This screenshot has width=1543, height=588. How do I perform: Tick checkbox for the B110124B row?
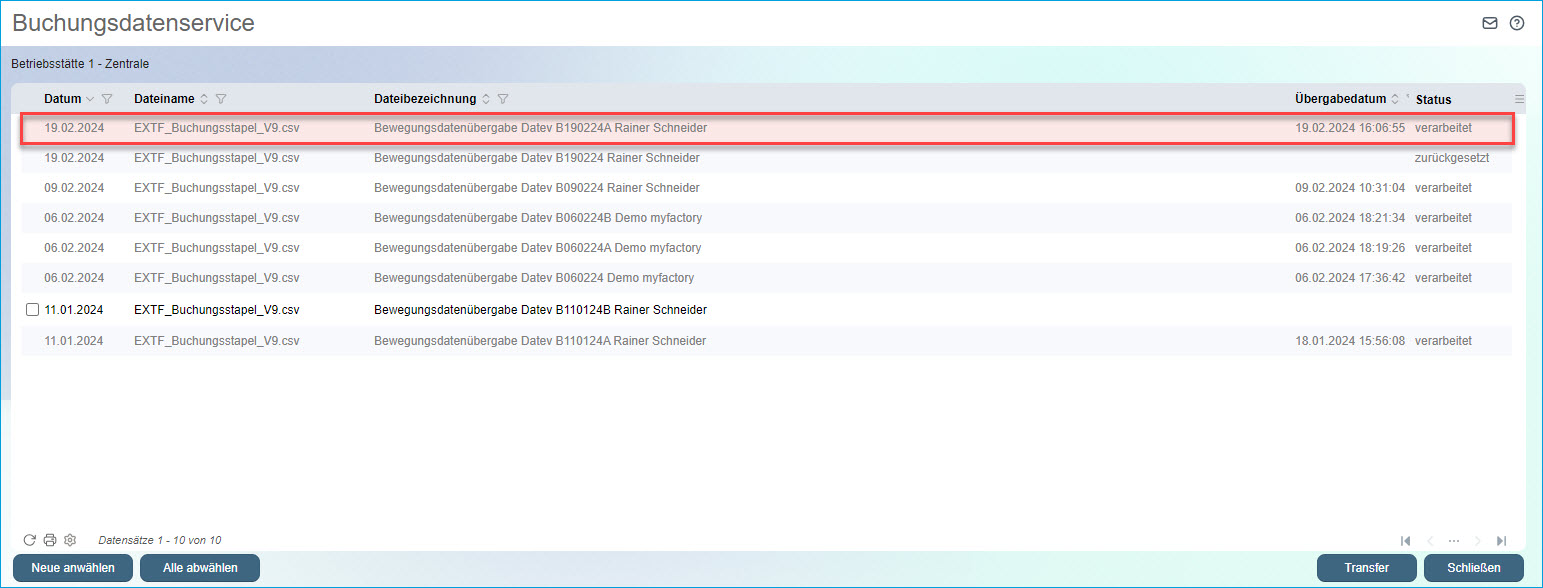(32, 310)
